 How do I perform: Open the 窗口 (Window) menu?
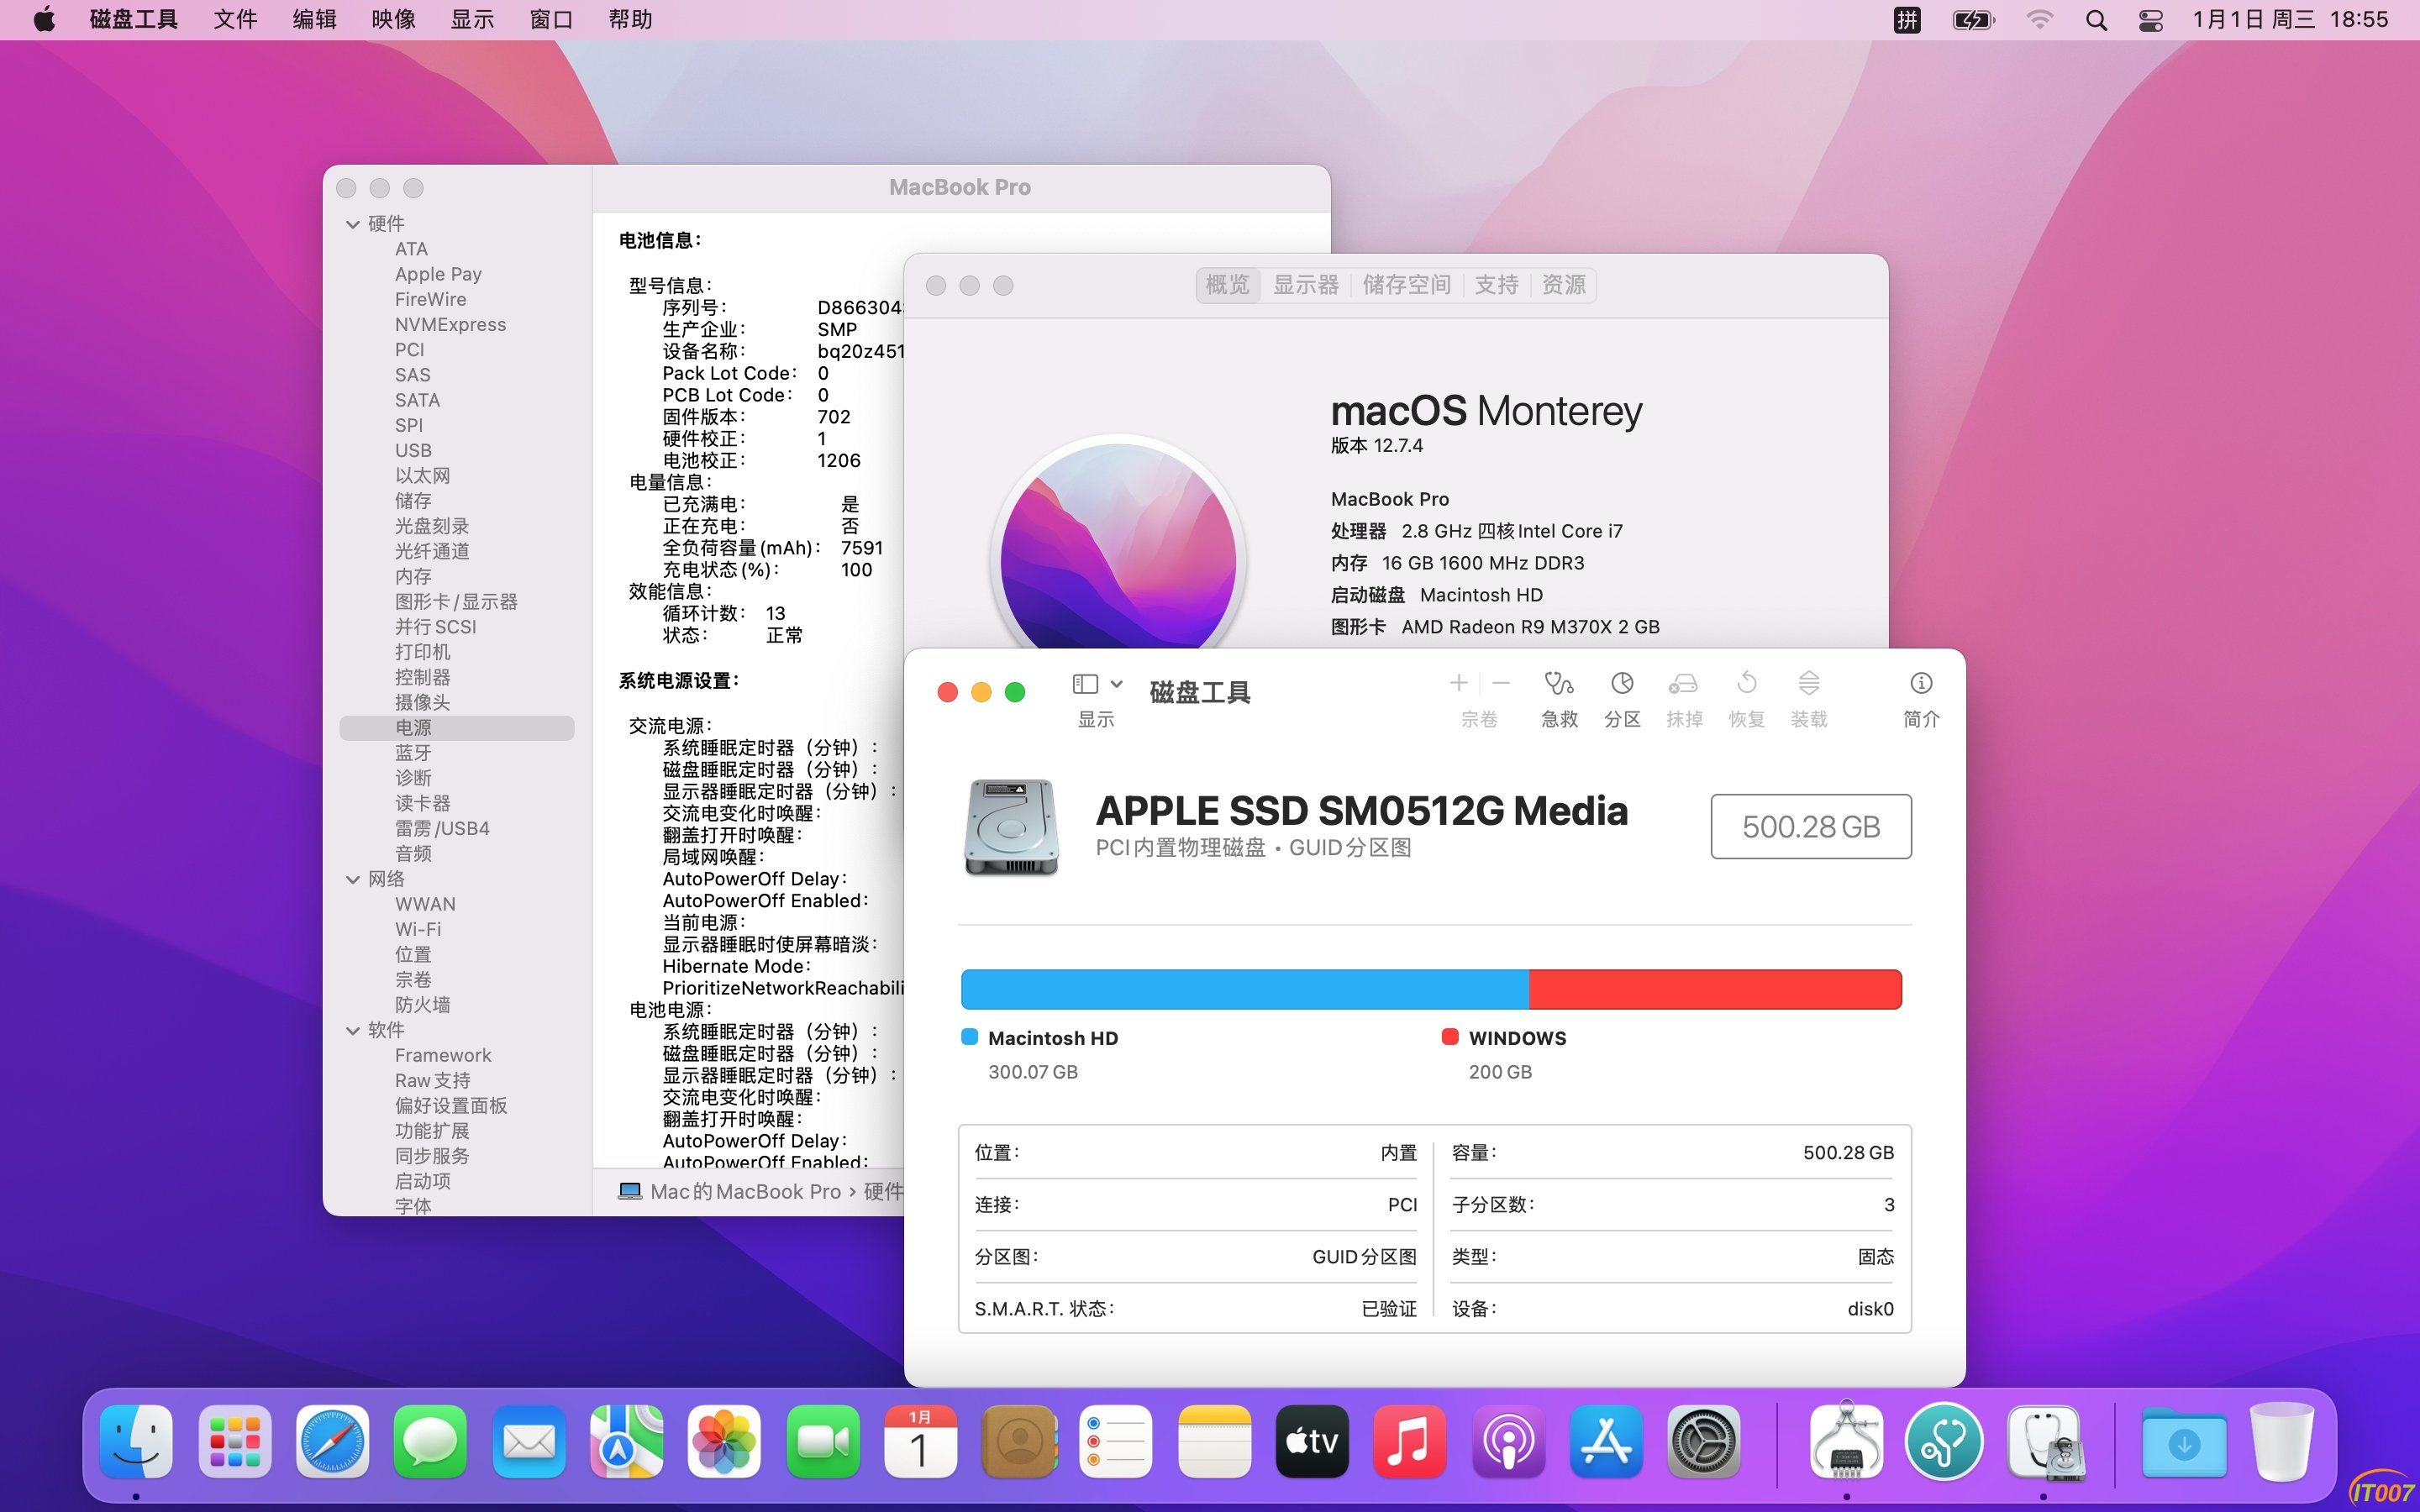tap(551, 19)
